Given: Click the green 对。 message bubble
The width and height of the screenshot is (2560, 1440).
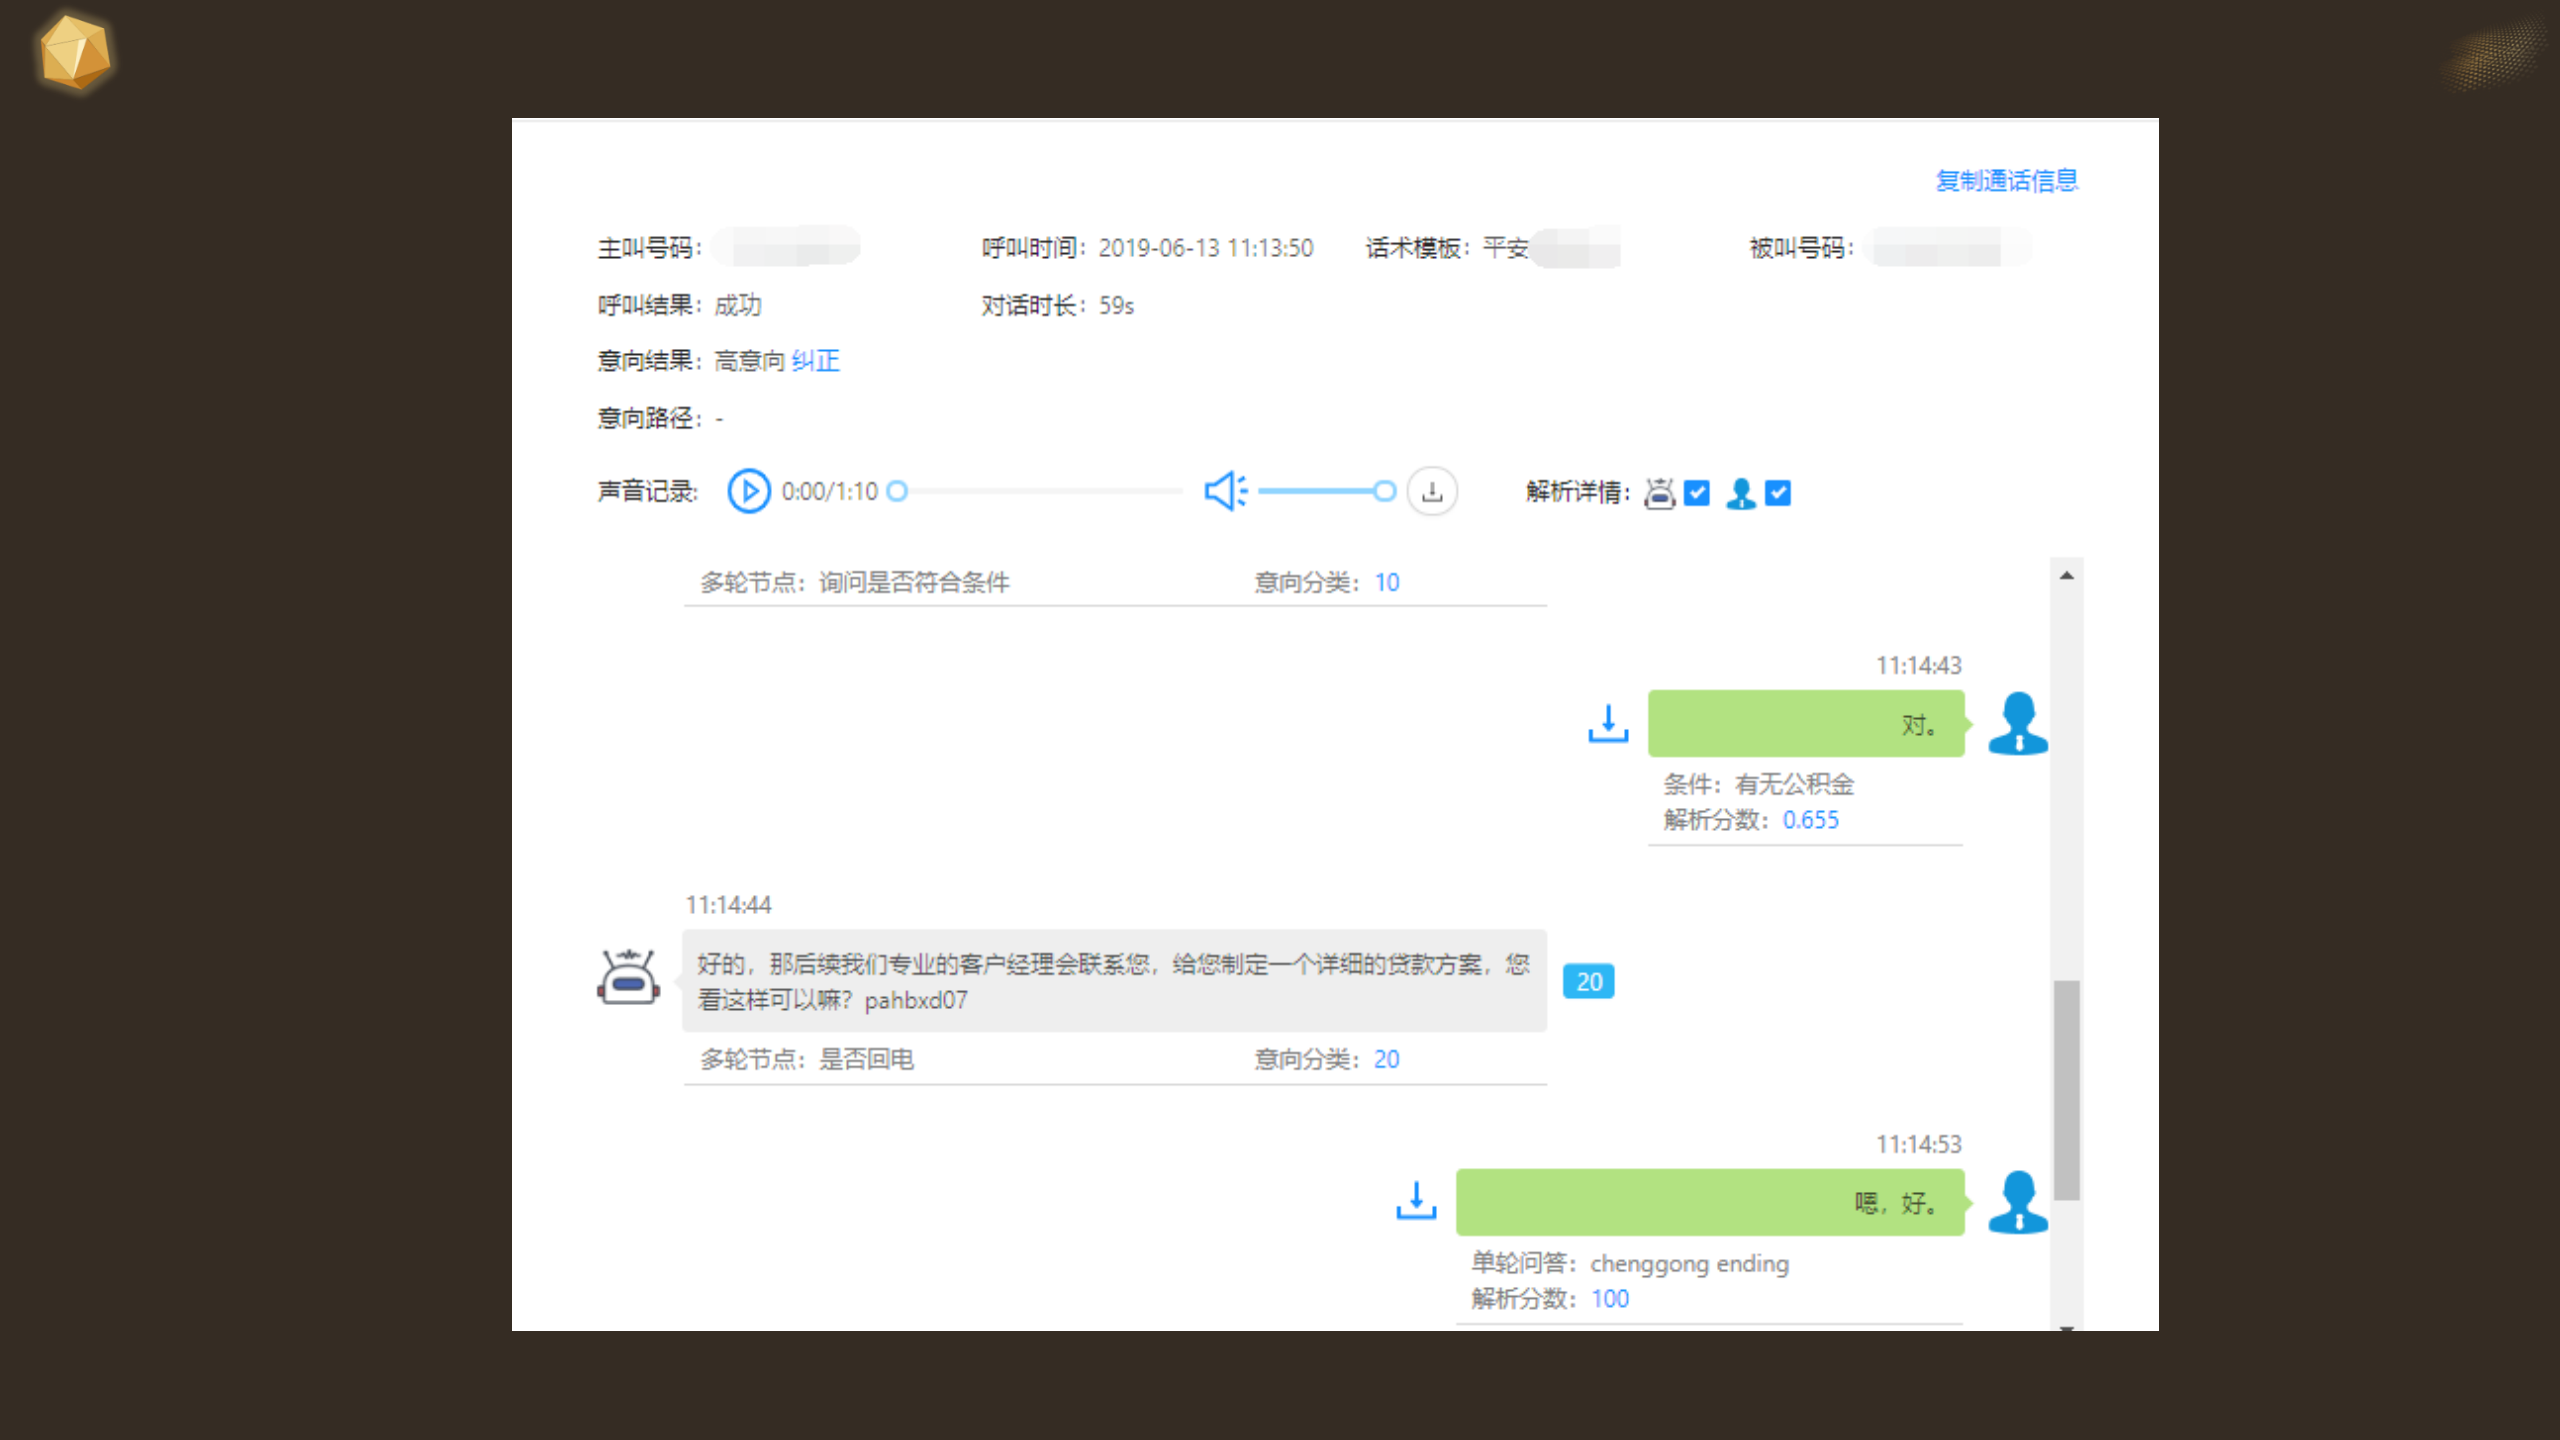Looking at the screenshot, I should coord(1806,723).
